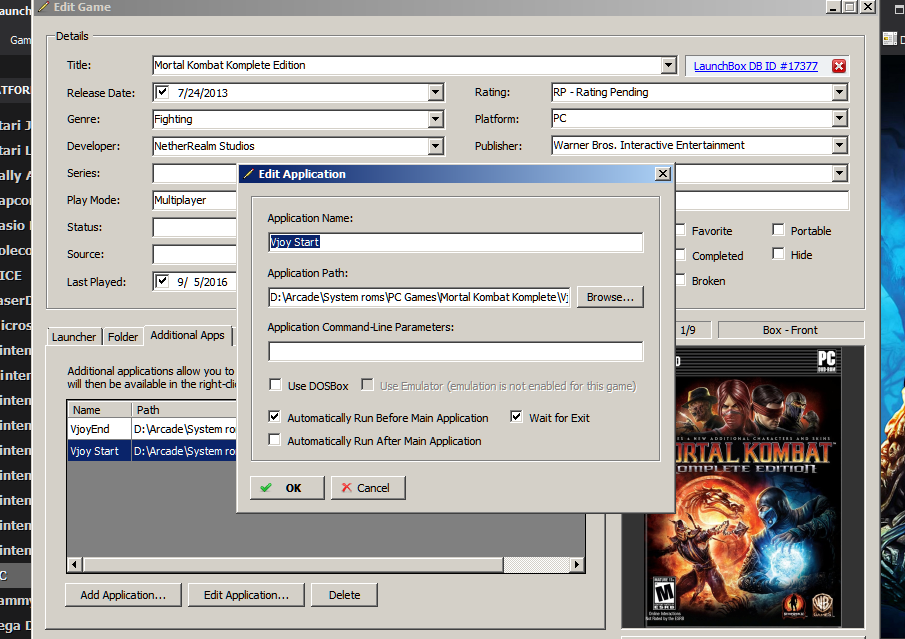
Task: Check the Broken checkbox
Action: click(x=680, y=280)
